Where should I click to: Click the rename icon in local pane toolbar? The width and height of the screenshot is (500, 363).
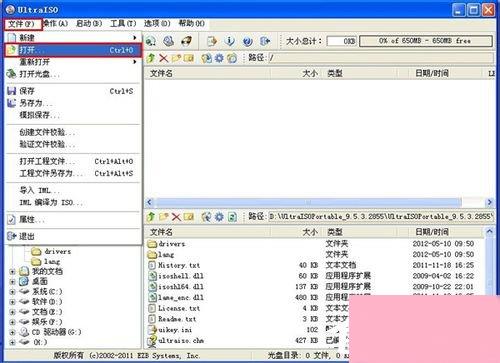189,217
